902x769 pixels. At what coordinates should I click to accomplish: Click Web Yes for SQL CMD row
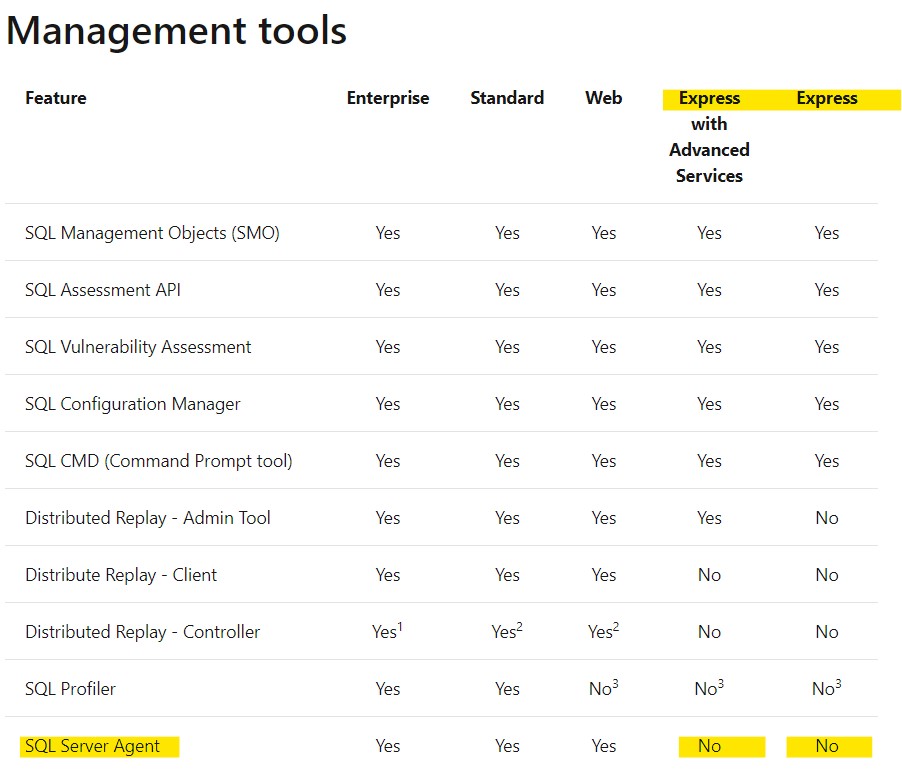point(603,461)
